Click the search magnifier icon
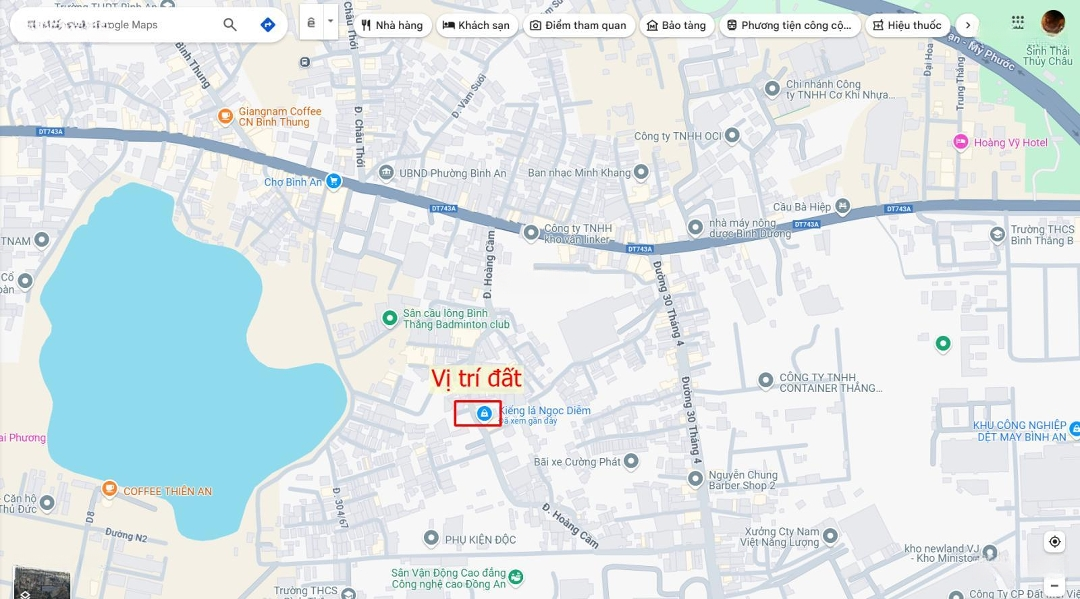This screenshot has width=1080, height=599. click(x=230, y=25)
